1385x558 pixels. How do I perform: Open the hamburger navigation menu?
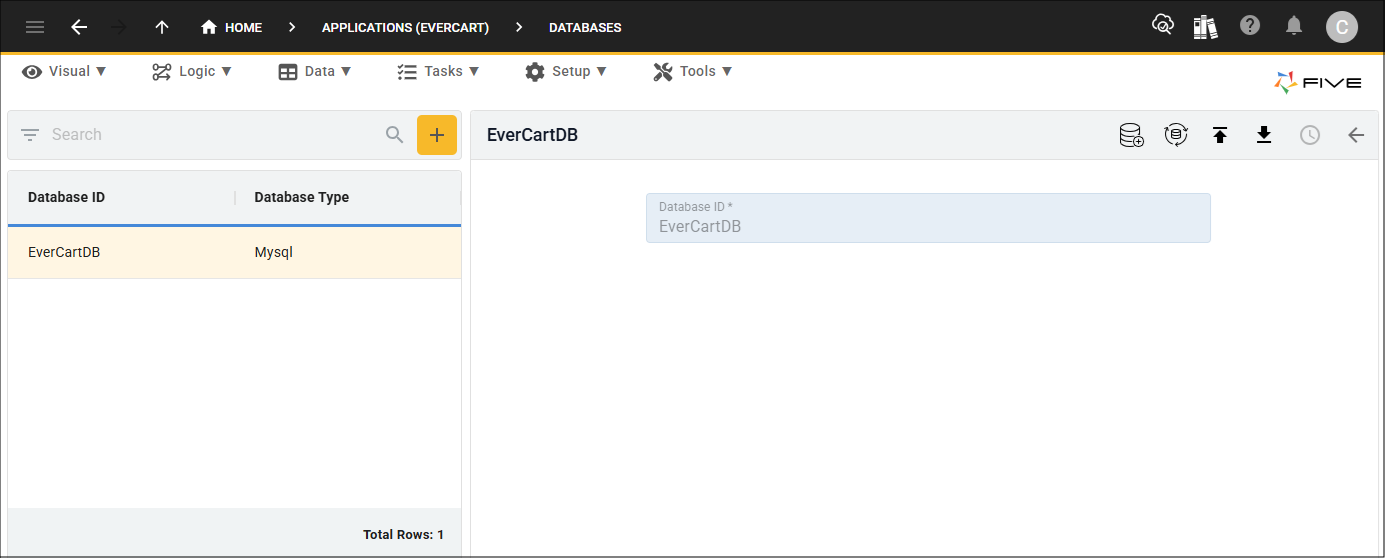[35, 27]
